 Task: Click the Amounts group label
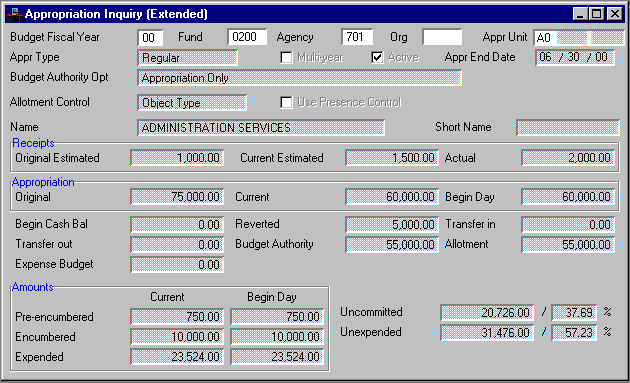[33, 287]
